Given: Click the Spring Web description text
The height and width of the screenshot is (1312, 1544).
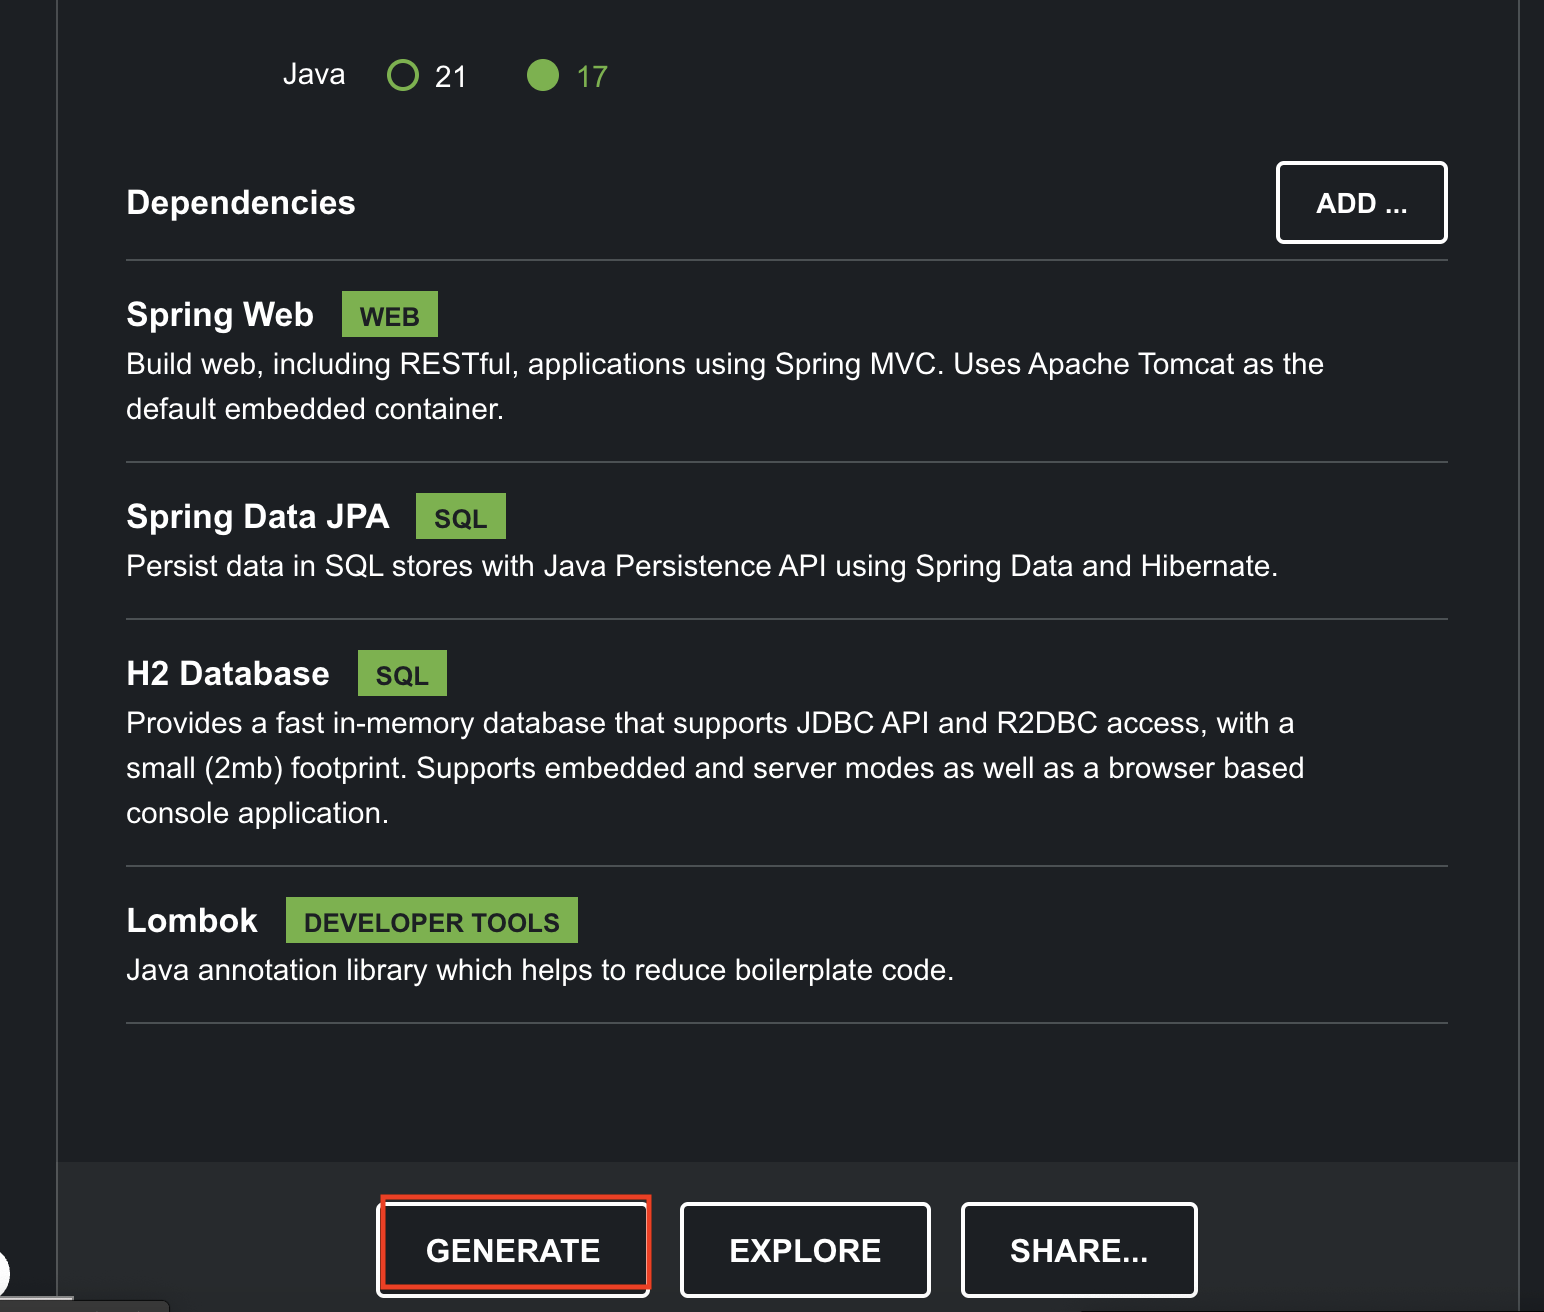Looking at the screenshot, I should (725, 386).
